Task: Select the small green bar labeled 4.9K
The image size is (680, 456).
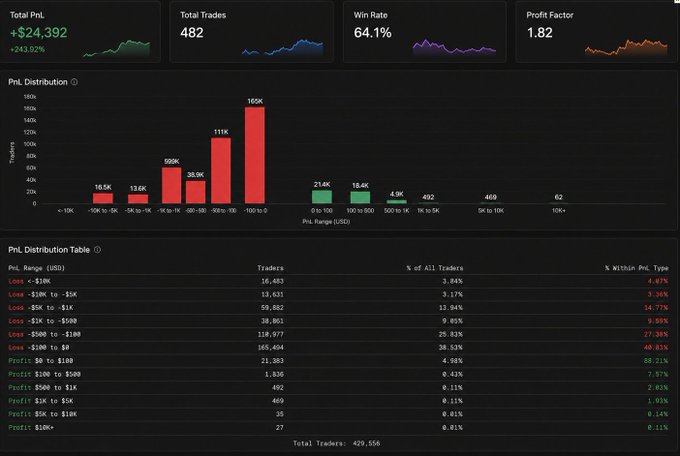Action: (396, 202)
